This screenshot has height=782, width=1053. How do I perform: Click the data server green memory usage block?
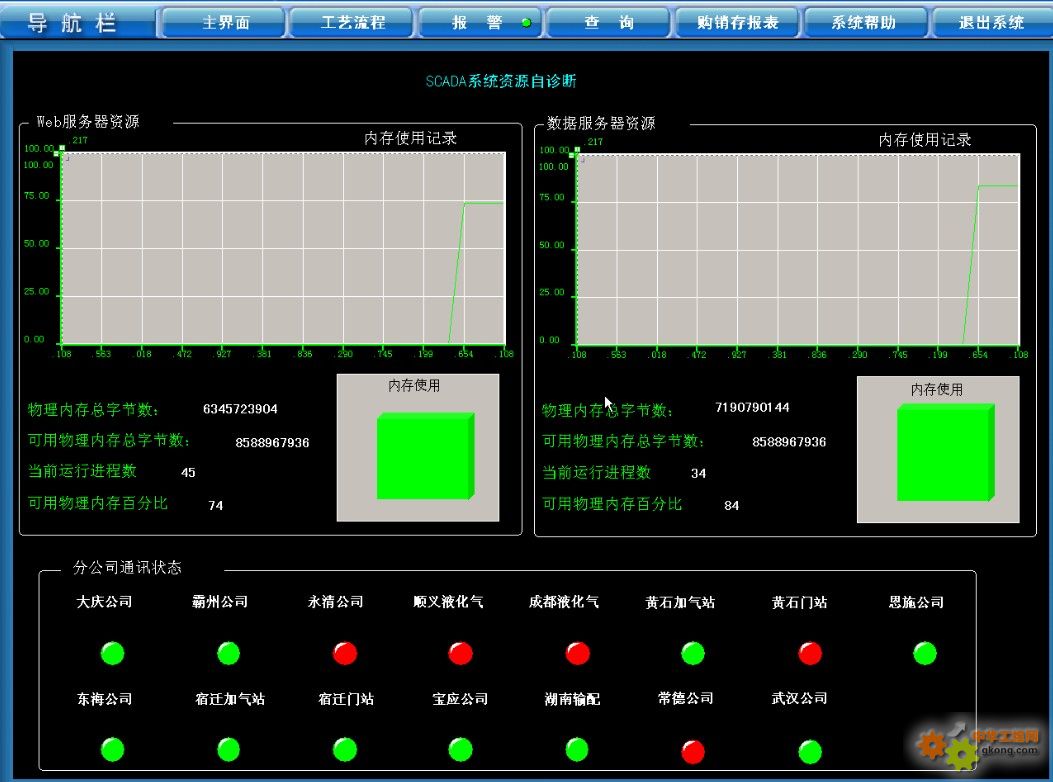[944, 453]
